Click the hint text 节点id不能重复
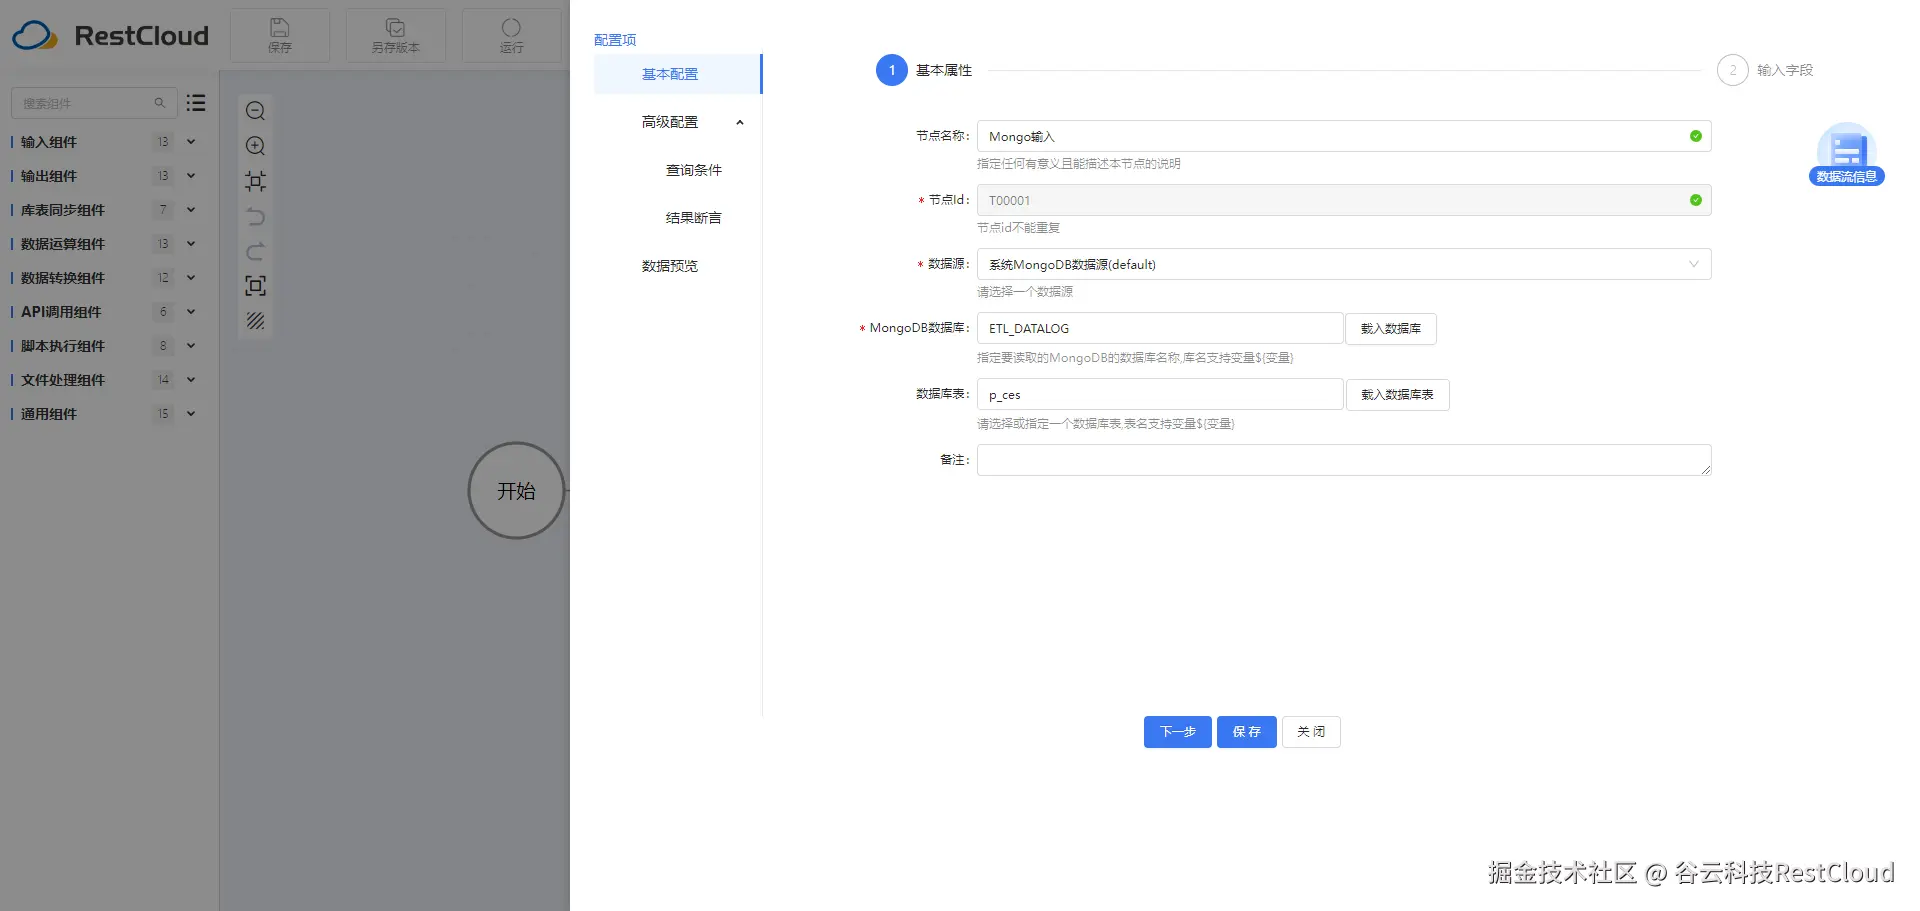This screenshot has height=911, width=1920. (x=1018, y=228)
